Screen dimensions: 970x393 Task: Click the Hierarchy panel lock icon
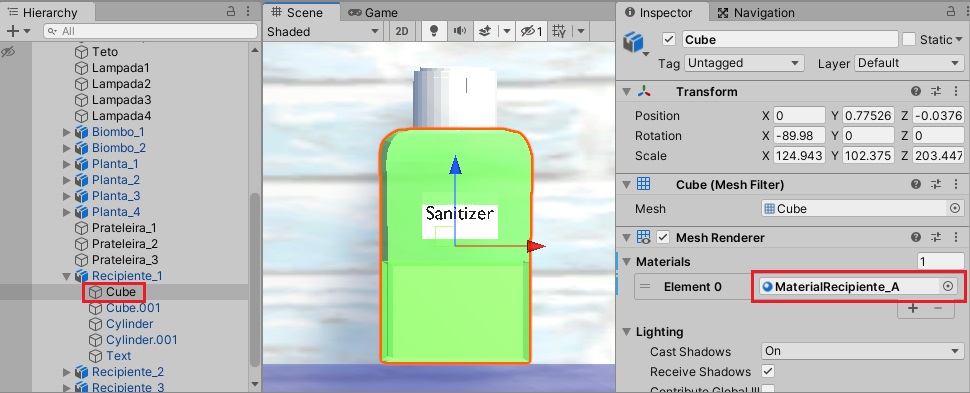pos(231,11)
